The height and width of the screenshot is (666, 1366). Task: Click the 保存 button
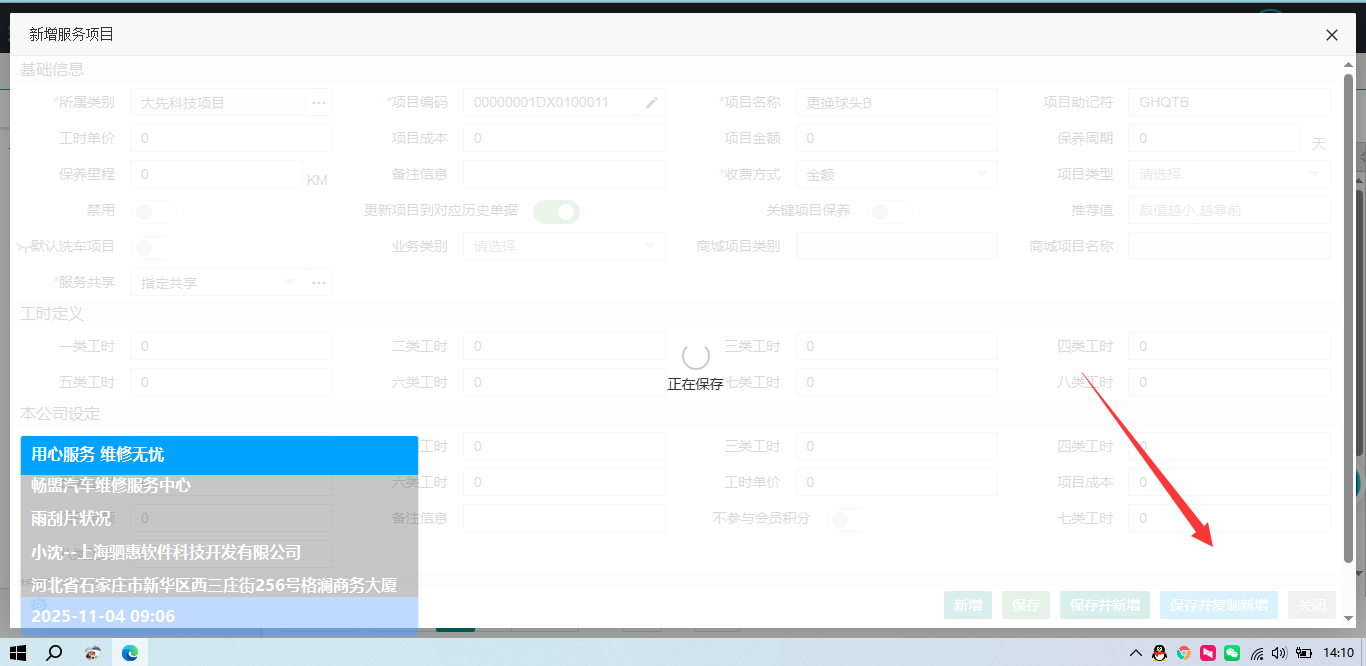click(x=1026, y=605)
